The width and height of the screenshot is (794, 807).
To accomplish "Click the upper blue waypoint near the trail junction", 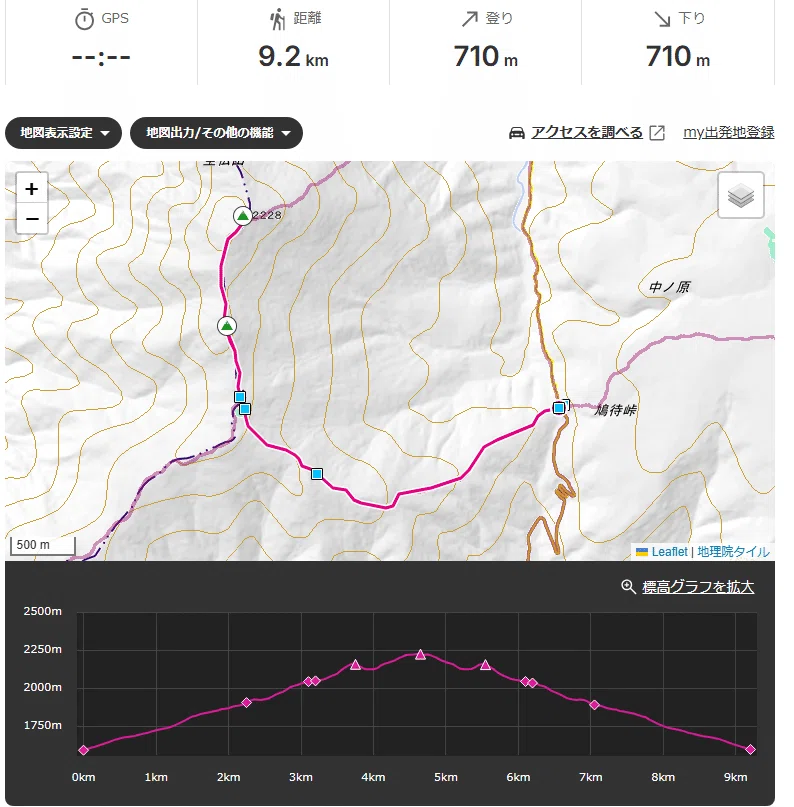I will pos(240,397).
